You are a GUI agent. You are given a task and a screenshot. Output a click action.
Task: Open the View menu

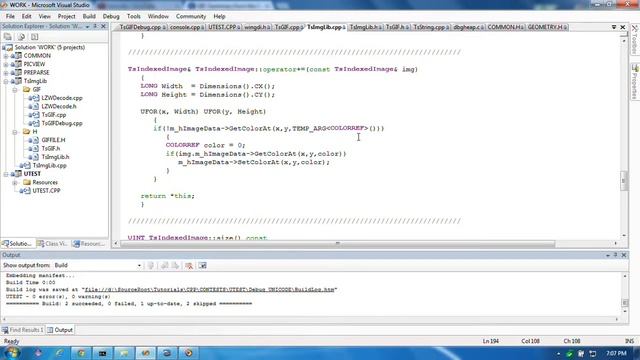click(44, 16)
